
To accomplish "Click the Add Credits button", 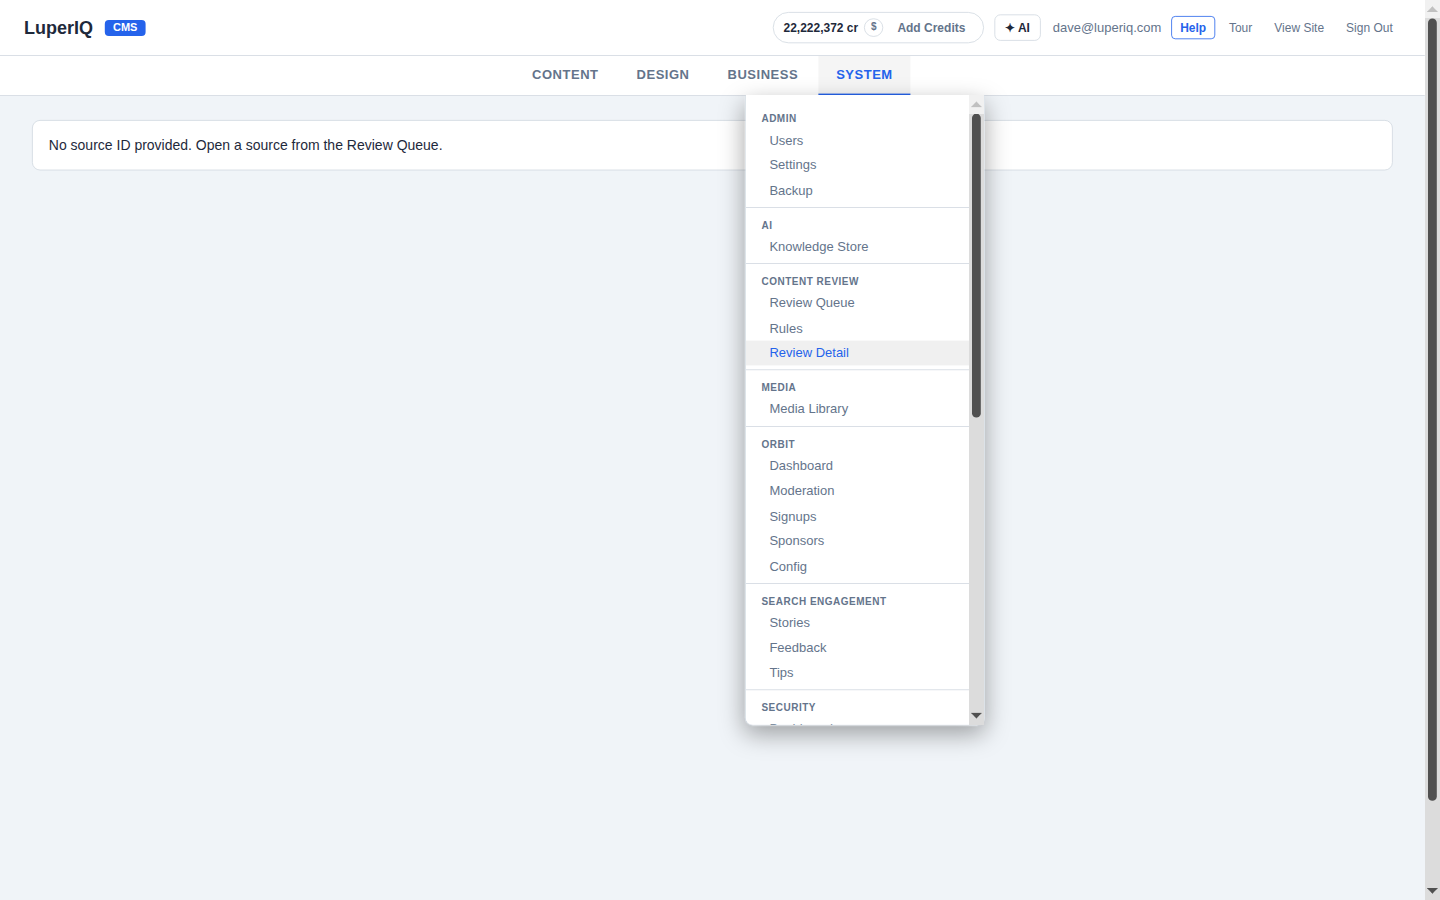I will tap(931, 27).
